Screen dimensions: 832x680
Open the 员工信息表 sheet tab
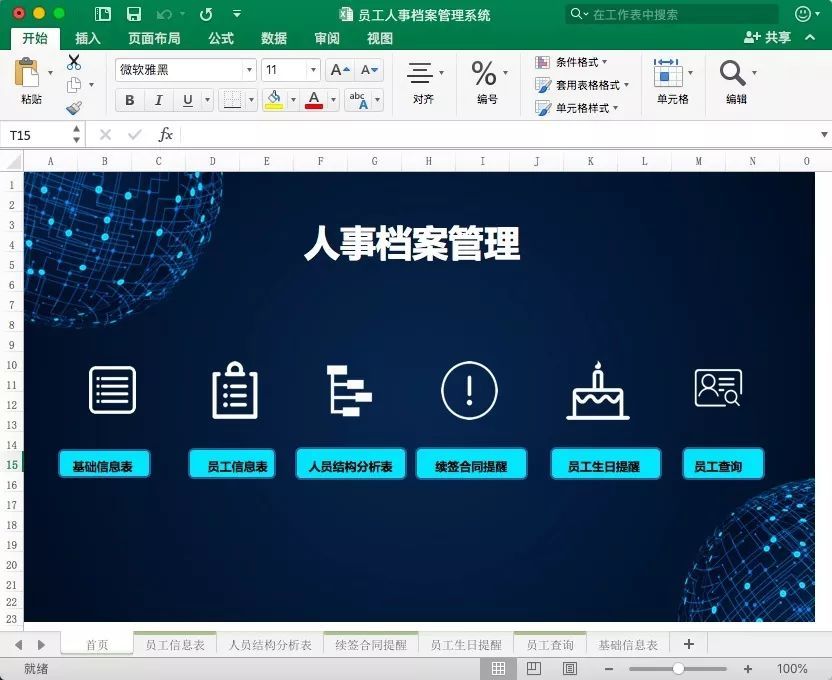(176, 644)
